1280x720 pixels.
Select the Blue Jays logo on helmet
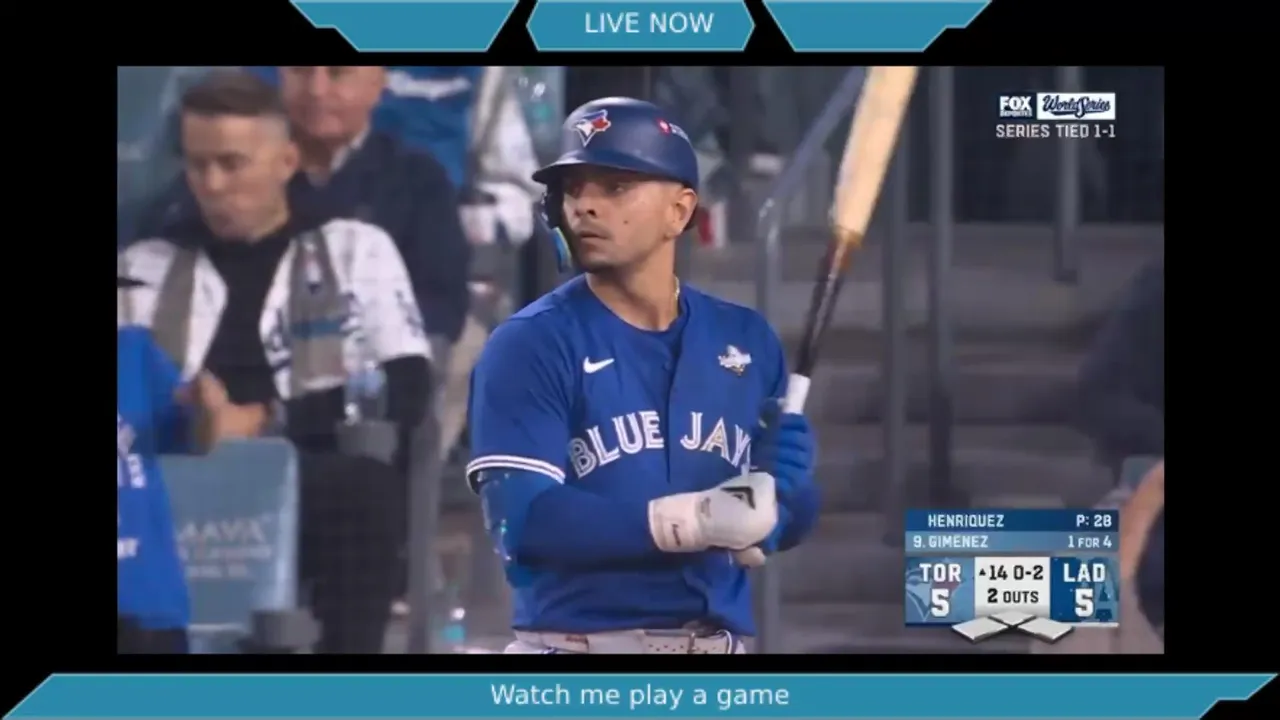point(593,127)
